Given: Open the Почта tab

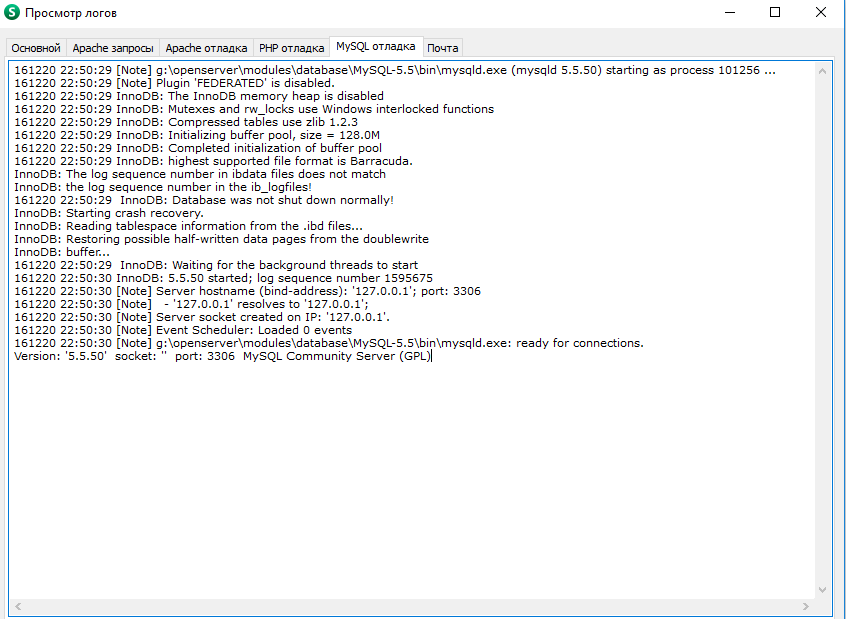Looking at the screenshot, I should pos(442,48).
